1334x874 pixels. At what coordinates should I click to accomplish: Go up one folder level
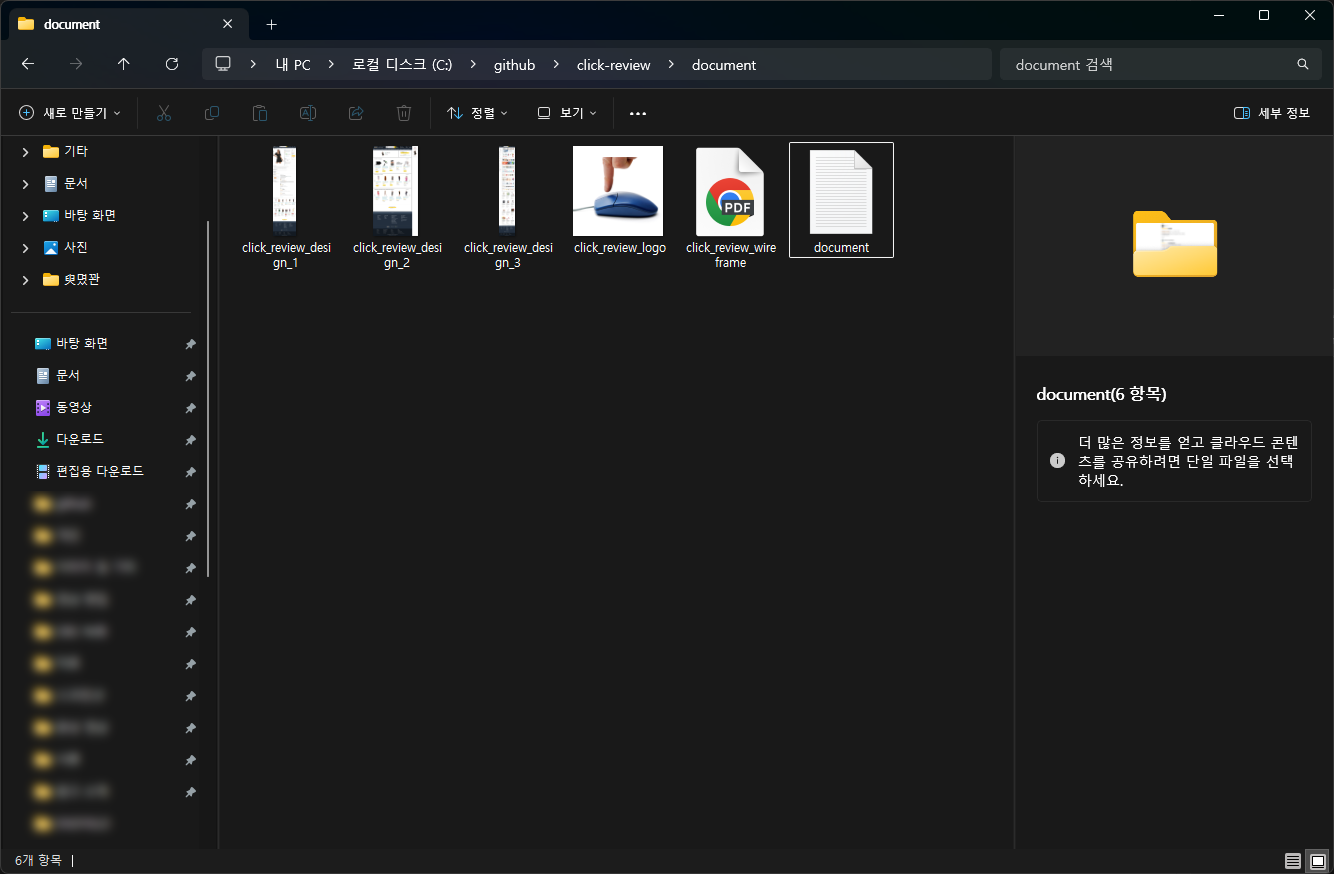click(124, 64)
